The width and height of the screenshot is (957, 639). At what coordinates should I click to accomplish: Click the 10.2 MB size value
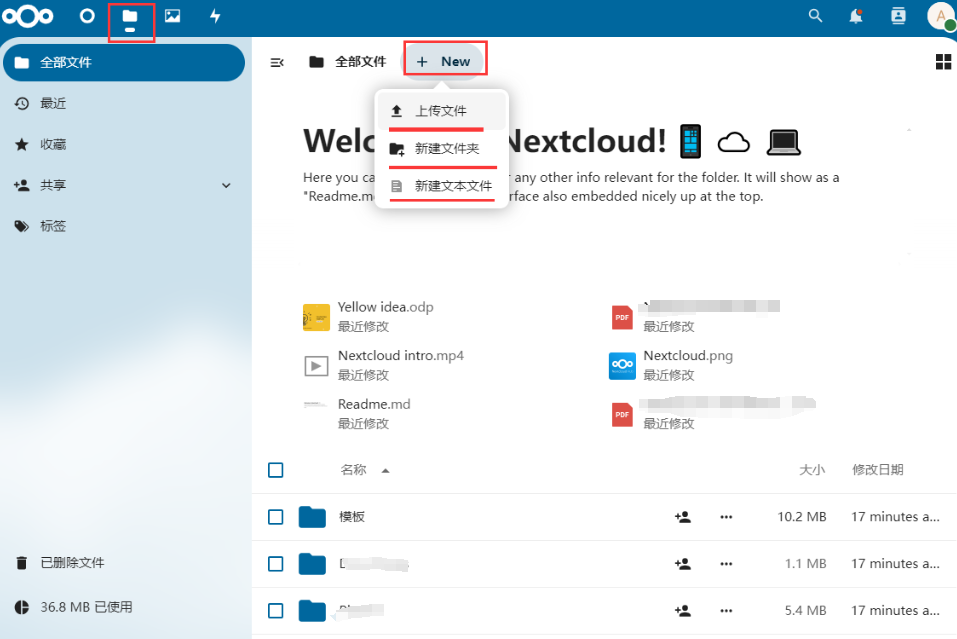[801, 517]
